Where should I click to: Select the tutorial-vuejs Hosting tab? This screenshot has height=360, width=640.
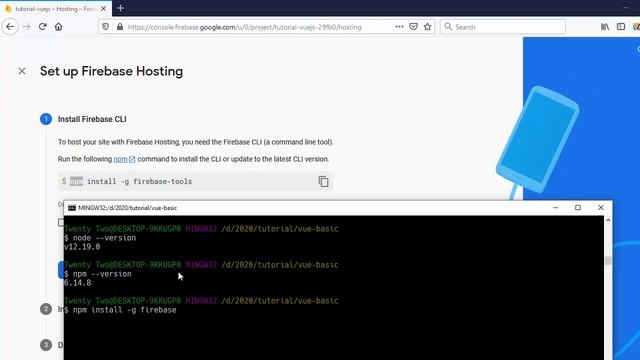pos(55,9)
